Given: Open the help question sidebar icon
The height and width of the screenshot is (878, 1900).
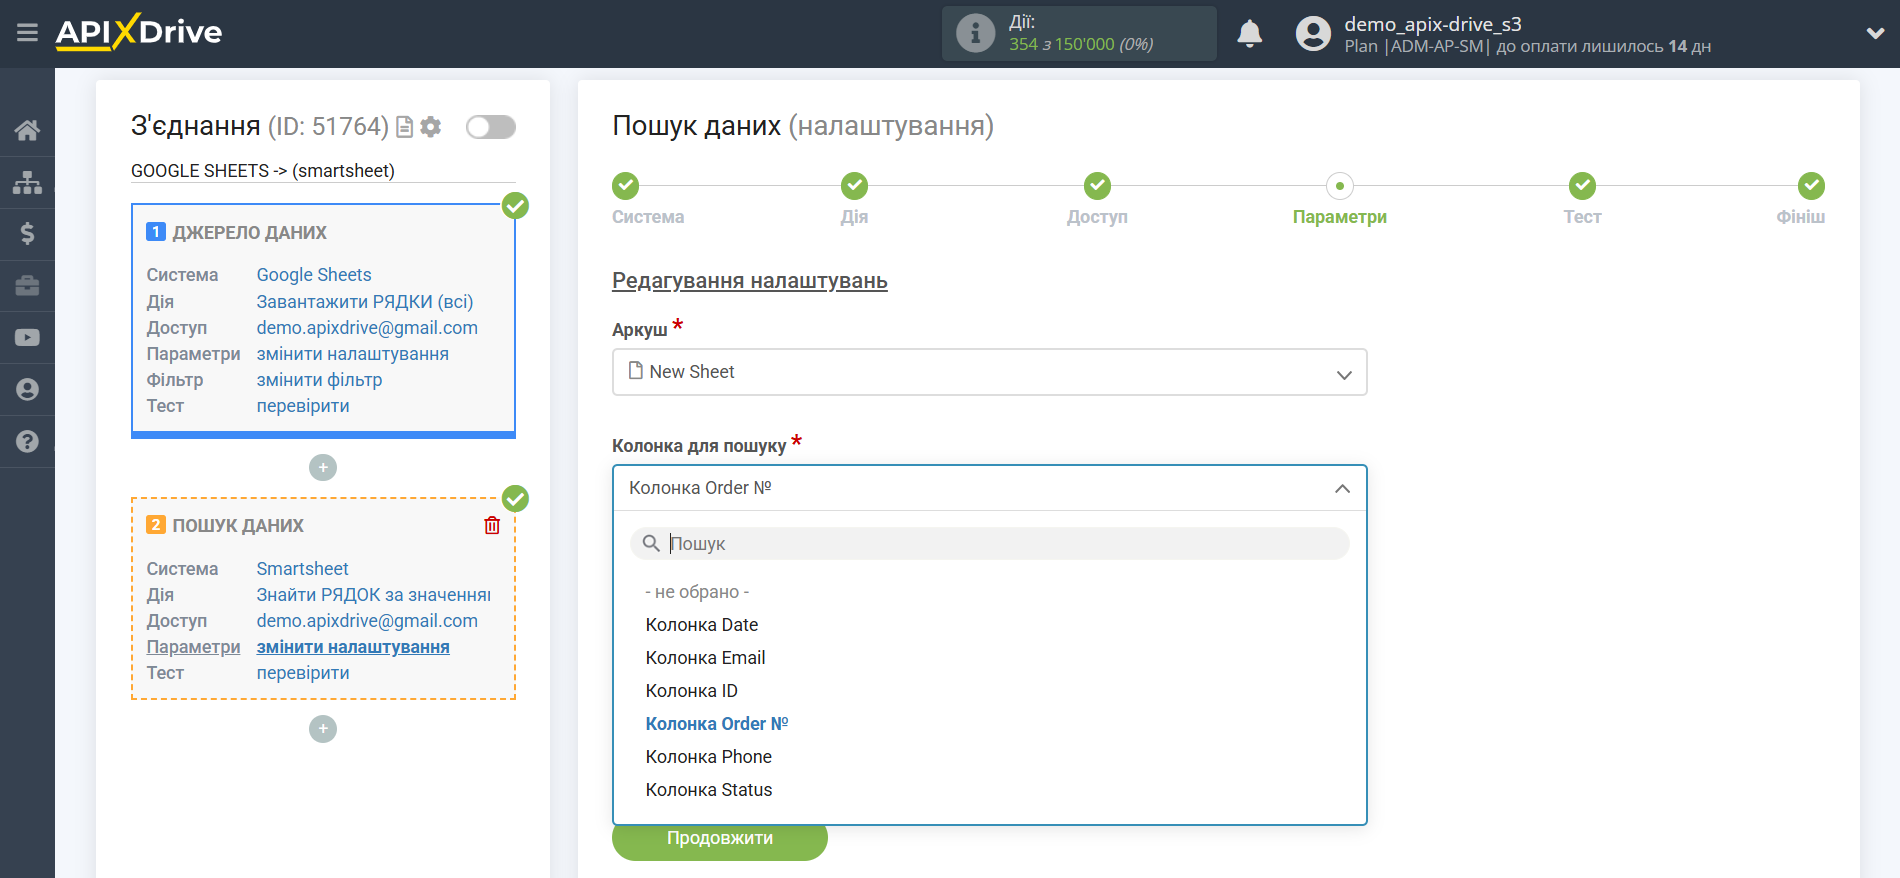Looking at the screenshot, I should 27,441.
